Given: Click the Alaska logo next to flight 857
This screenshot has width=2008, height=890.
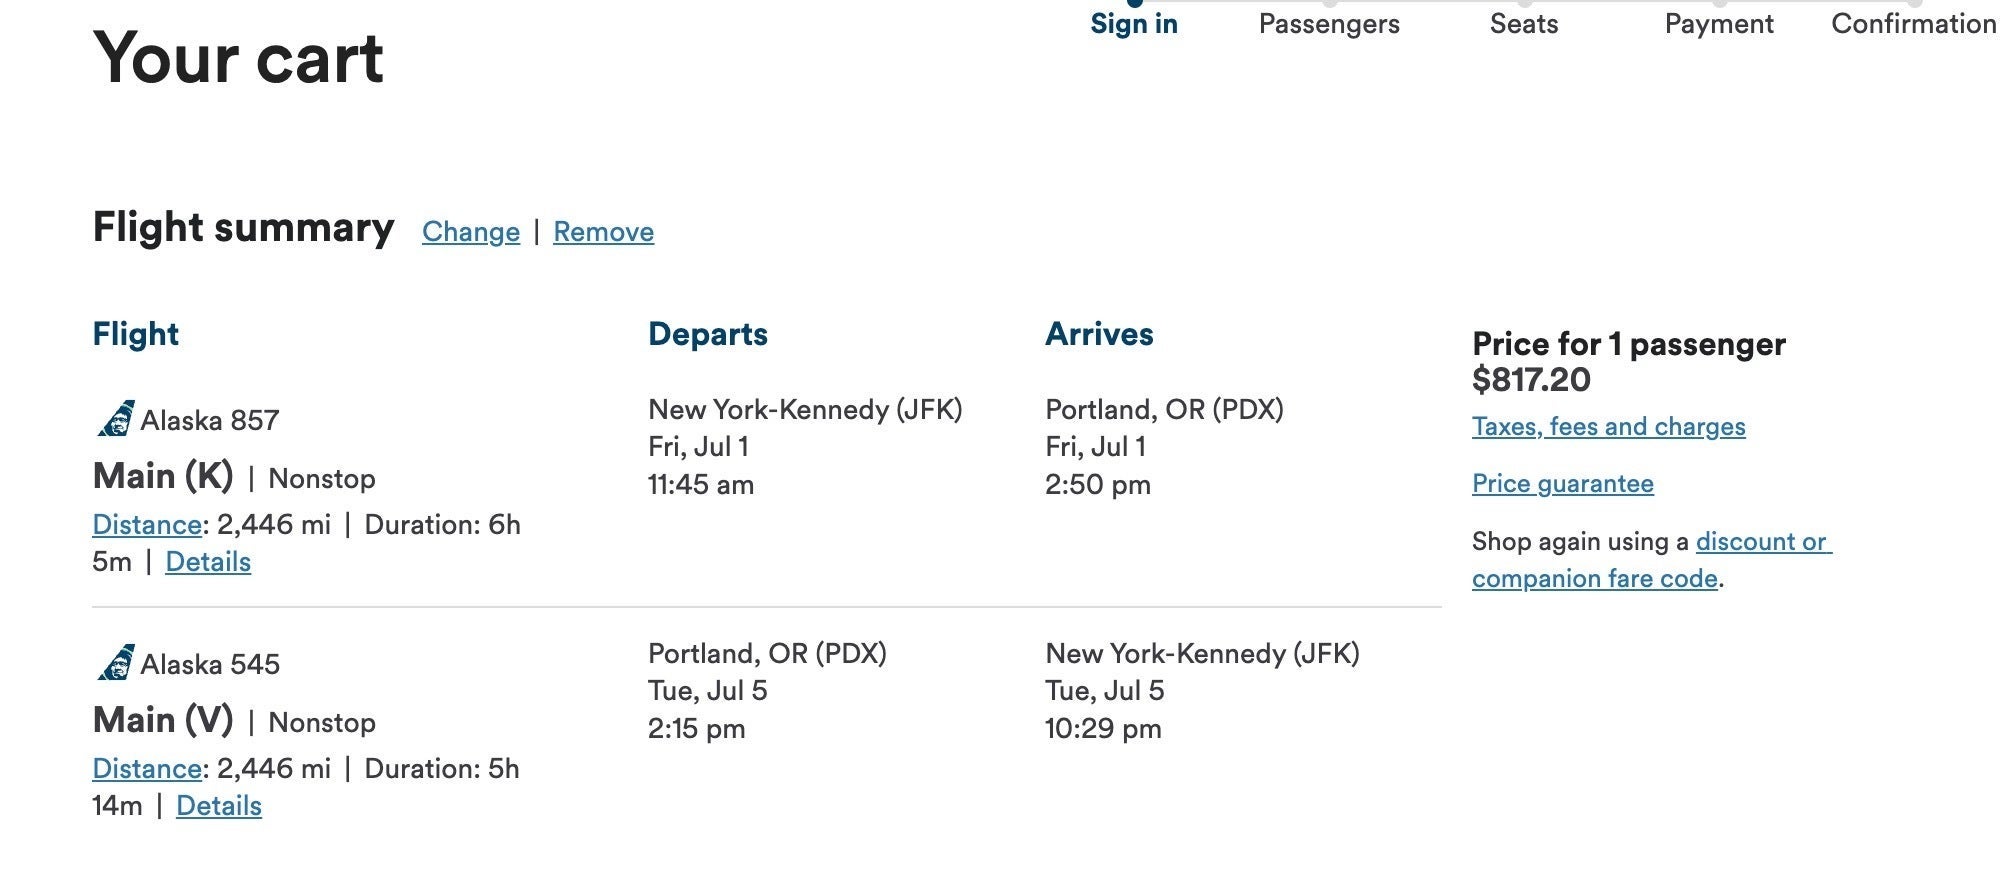Looking at the screenshot, I should click(113, 419).
